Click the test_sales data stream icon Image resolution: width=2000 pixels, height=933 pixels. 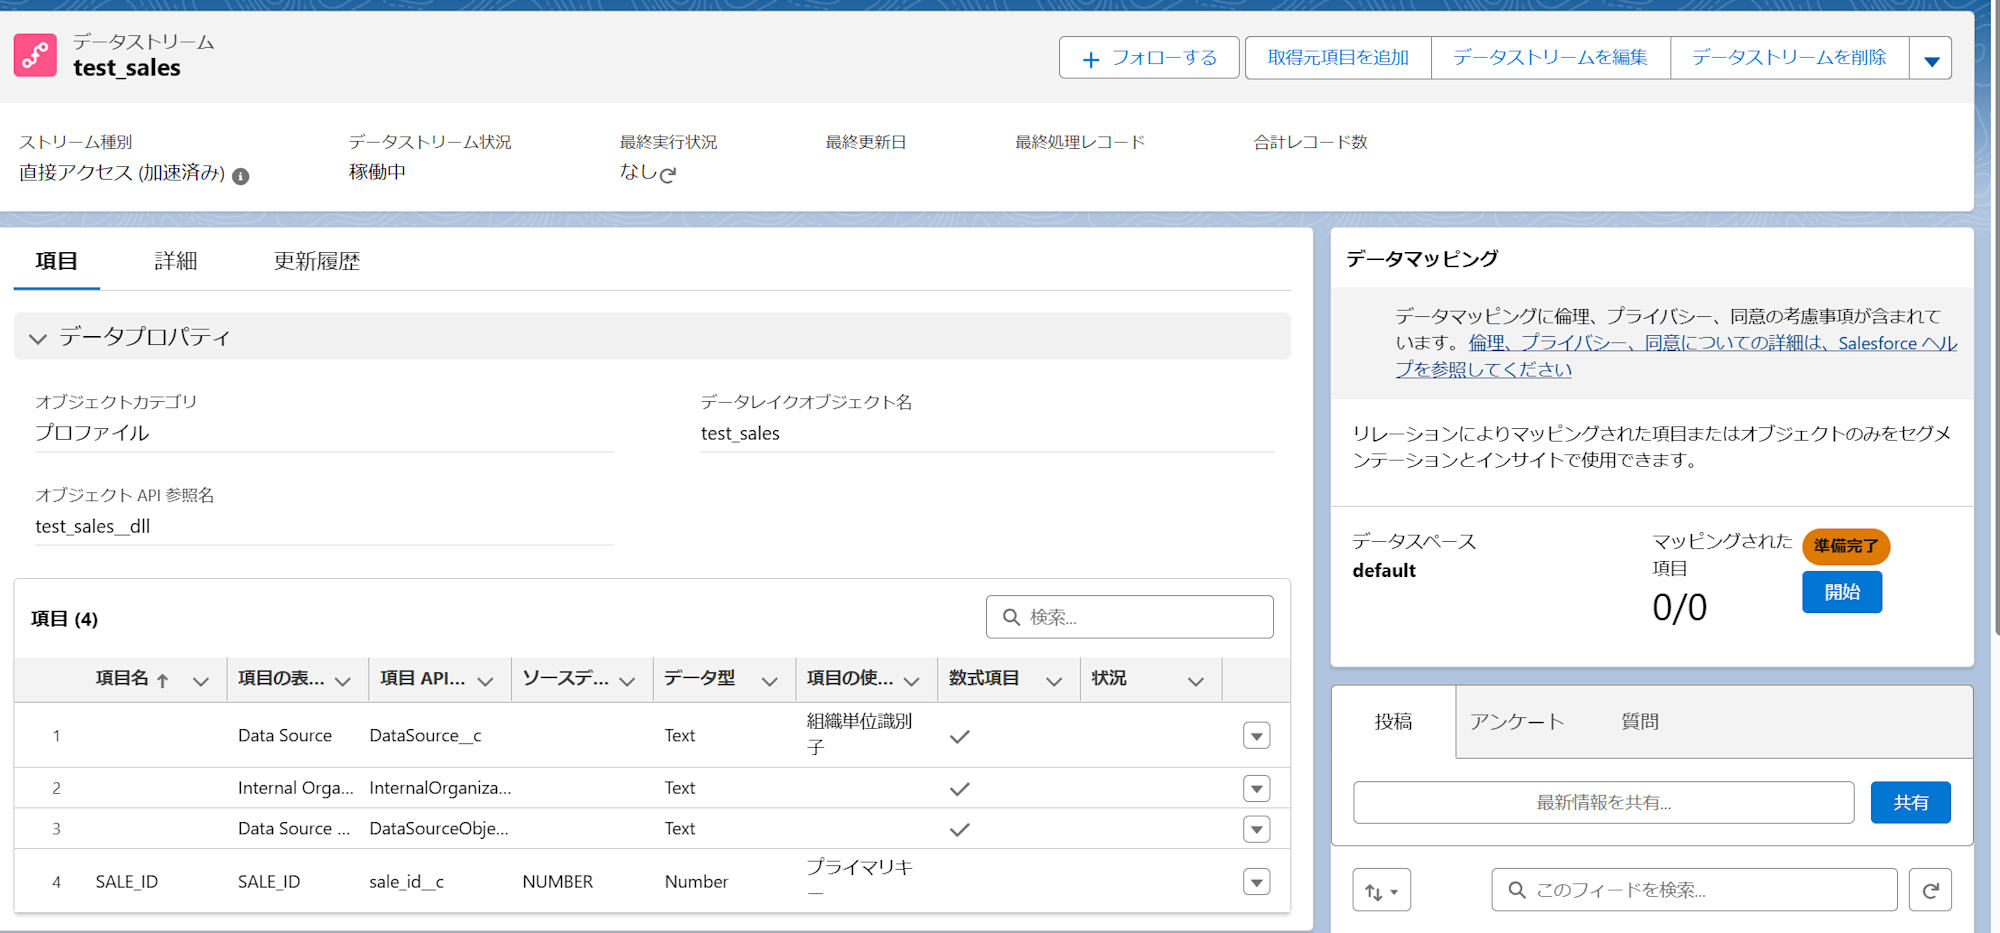click(x=35, y=55)
